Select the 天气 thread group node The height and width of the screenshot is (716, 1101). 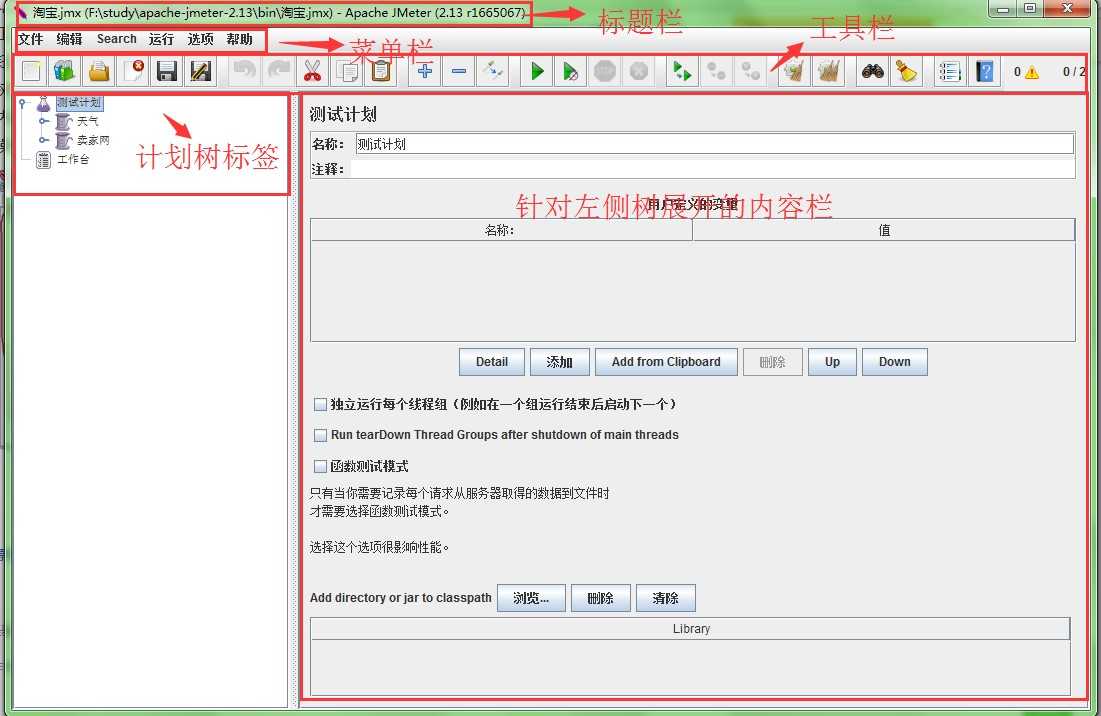[88, 121]
